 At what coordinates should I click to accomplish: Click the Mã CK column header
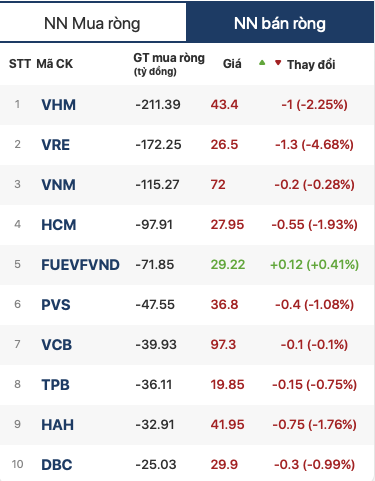point(55,64)
